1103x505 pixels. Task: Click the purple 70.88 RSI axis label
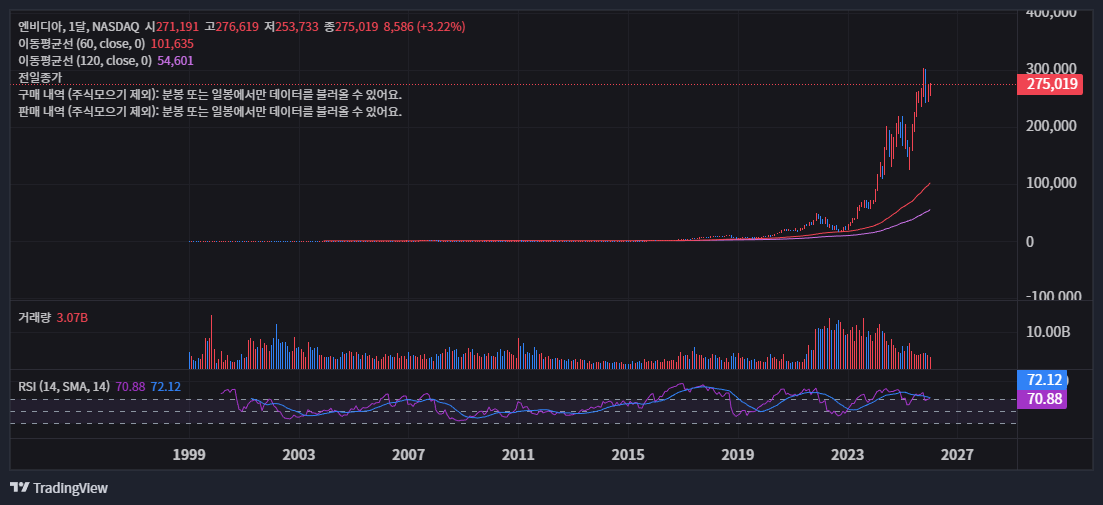[x=1044, y=399]
